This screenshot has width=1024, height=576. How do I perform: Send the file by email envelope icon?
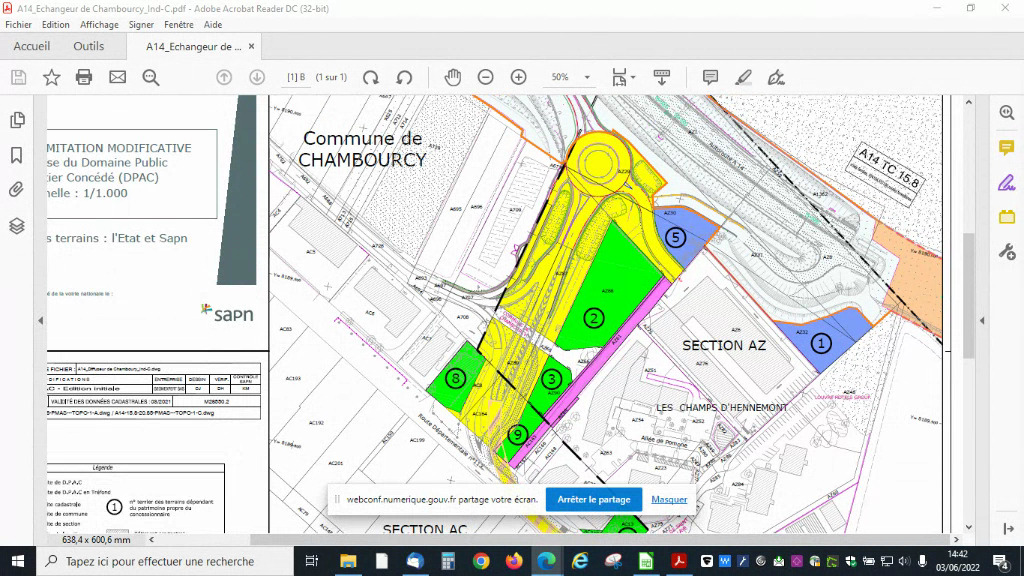click(117, 77)
